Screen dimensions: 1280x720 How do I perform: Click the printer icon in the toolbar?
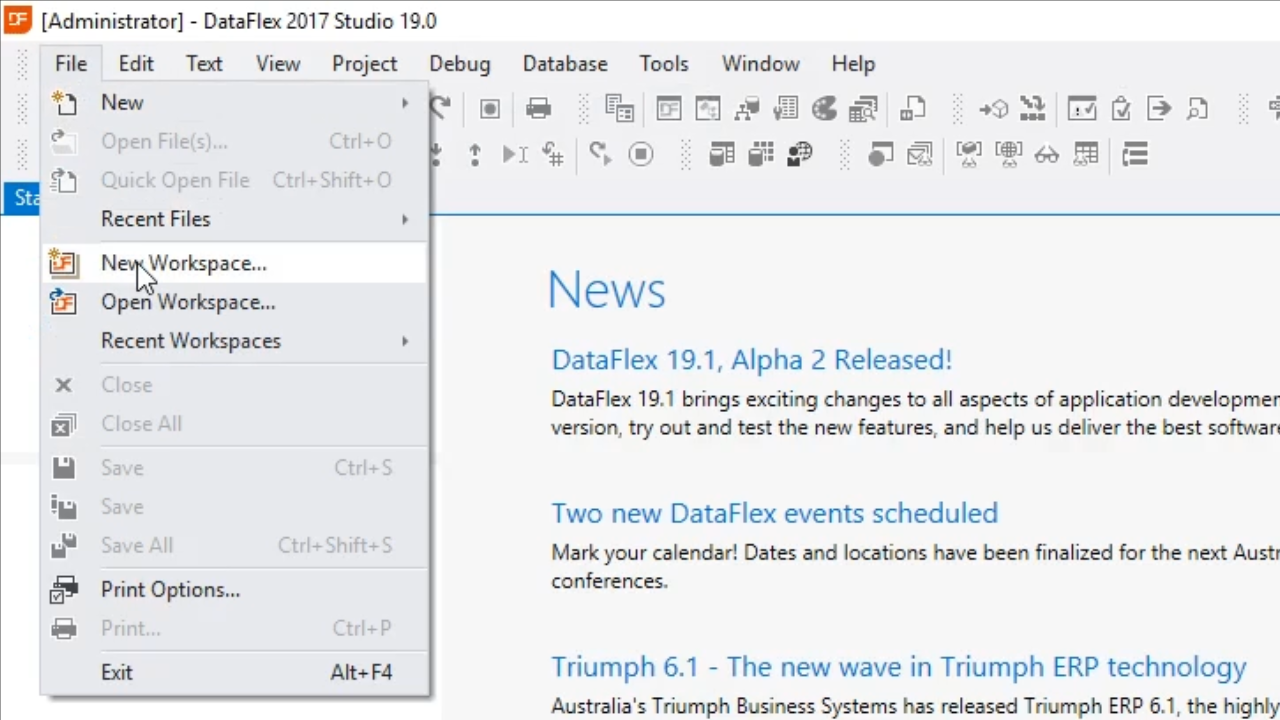click(x=539, y=108)
